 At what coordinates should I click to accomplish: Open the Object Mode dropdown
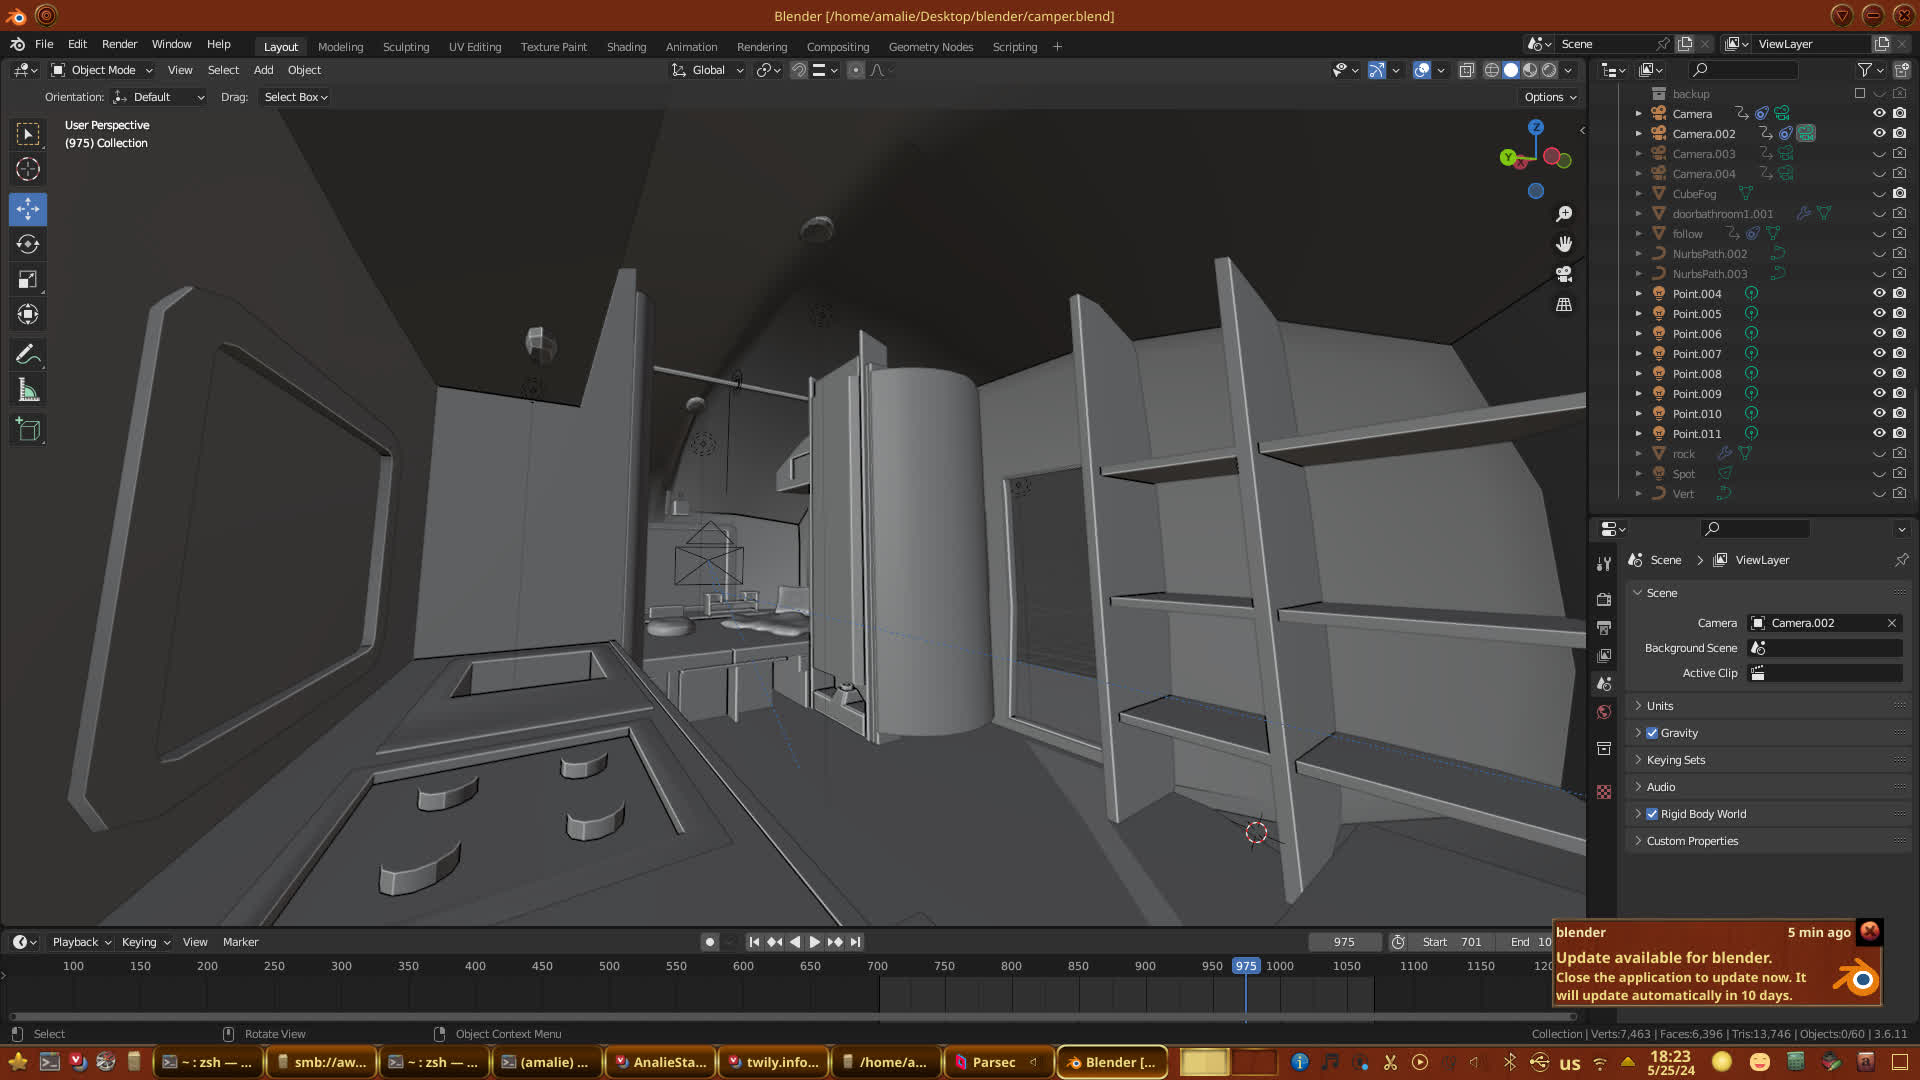102,70
